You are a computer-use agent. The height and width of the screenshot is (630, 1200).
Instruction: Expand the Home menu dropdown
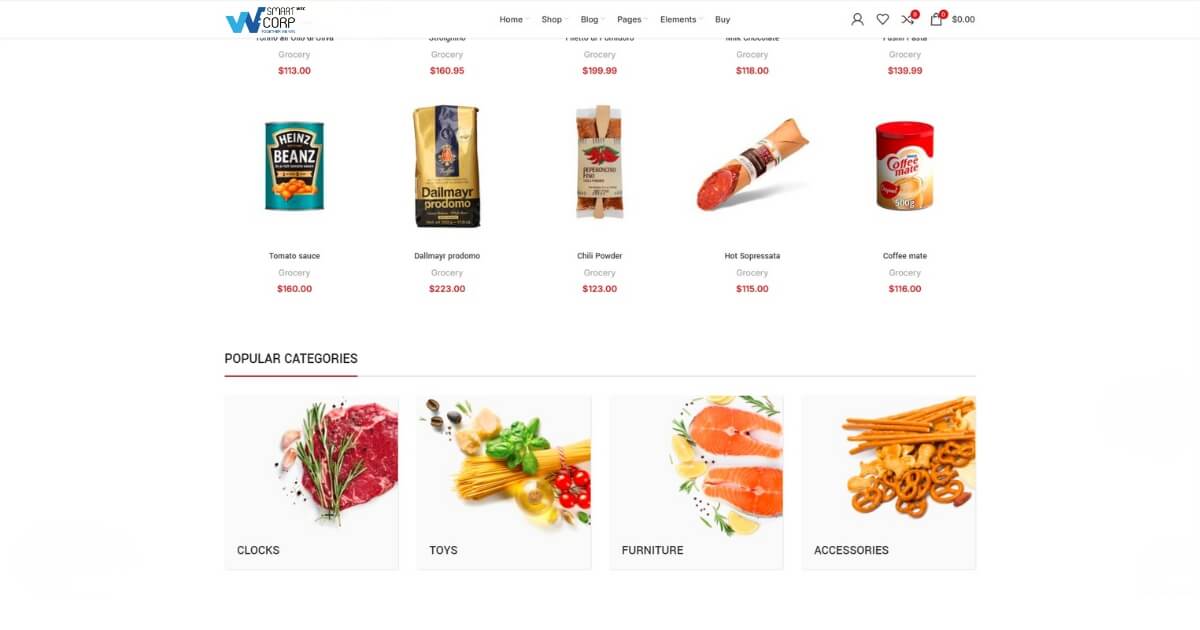(513, 19)
